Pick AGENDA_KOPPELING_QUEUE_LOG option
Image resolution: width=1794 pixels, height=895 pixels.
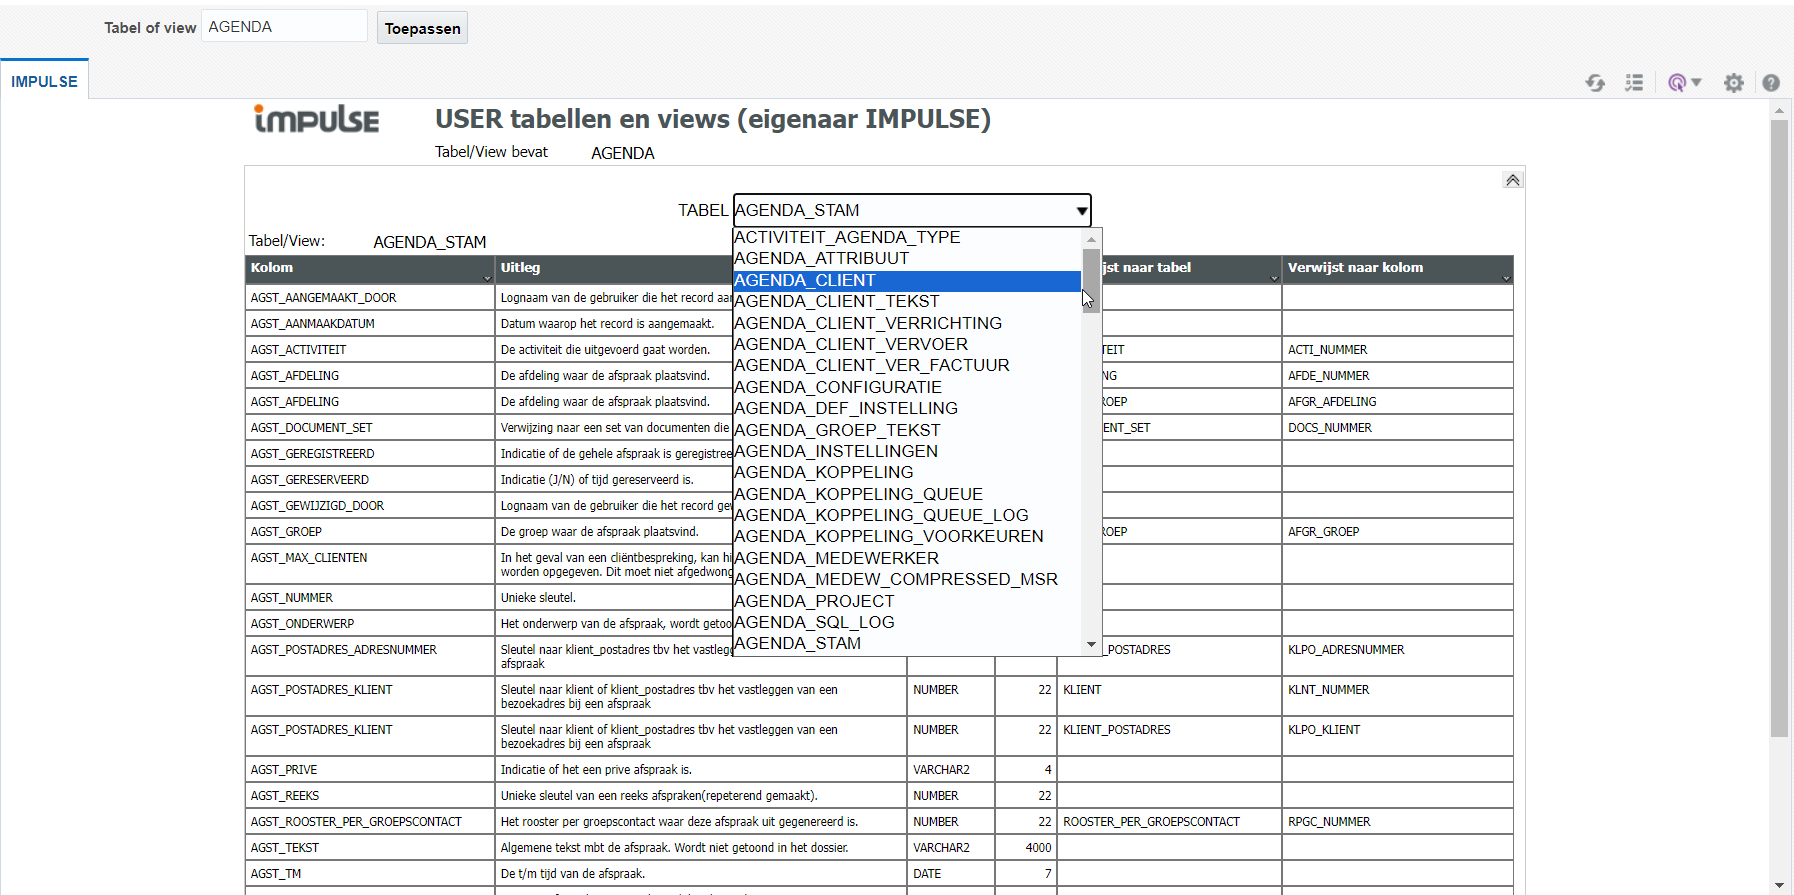point(907,515)
